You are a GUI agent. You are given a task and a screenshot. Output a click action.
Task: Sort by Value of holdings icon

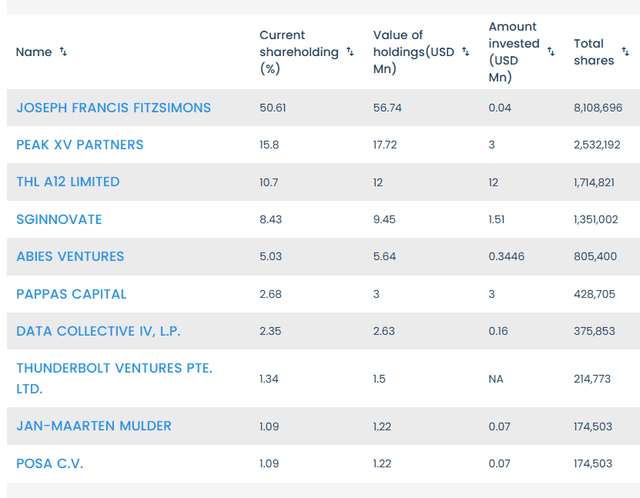(x=465, y=52)
